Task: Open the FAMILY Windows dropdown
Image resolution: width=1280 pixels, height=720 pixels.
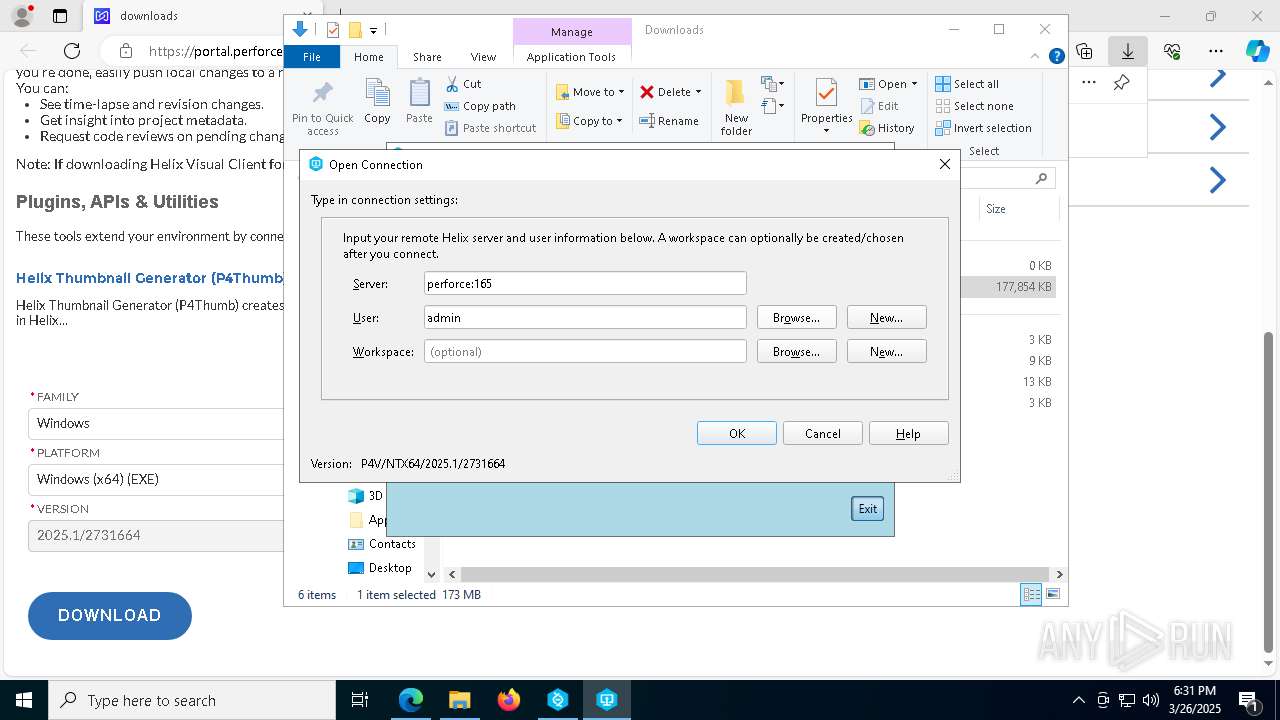Action: pyautogui.click(x=156, y=423)
